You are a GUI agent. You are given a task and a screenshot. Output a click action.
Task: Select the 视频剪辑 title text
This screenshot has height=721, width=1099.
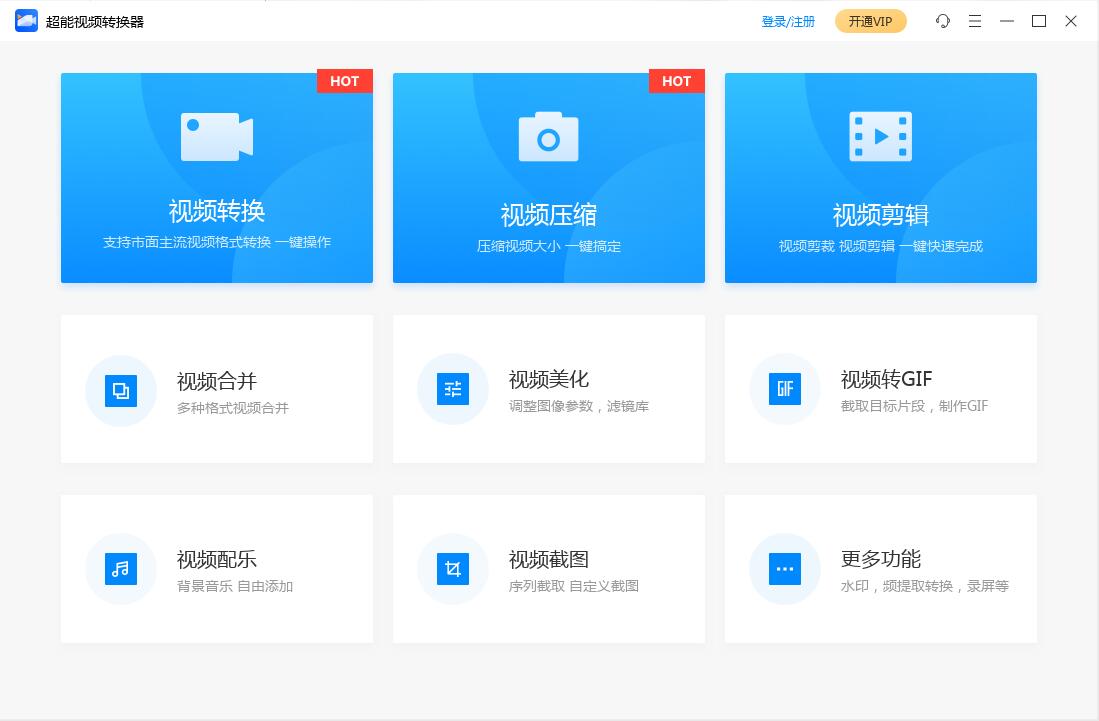click(880, 215)
